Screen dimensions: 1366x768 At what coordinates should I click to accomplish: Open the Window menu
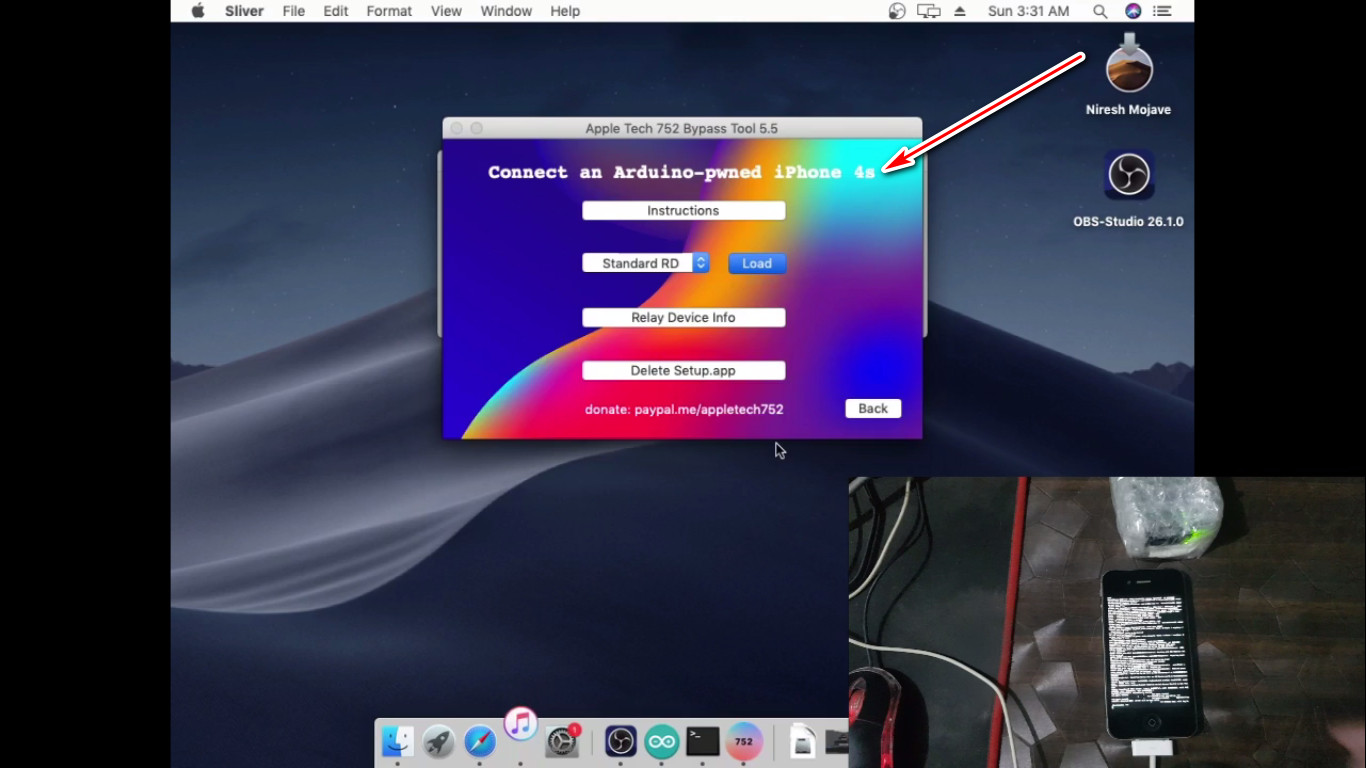[x=506, y=11]
